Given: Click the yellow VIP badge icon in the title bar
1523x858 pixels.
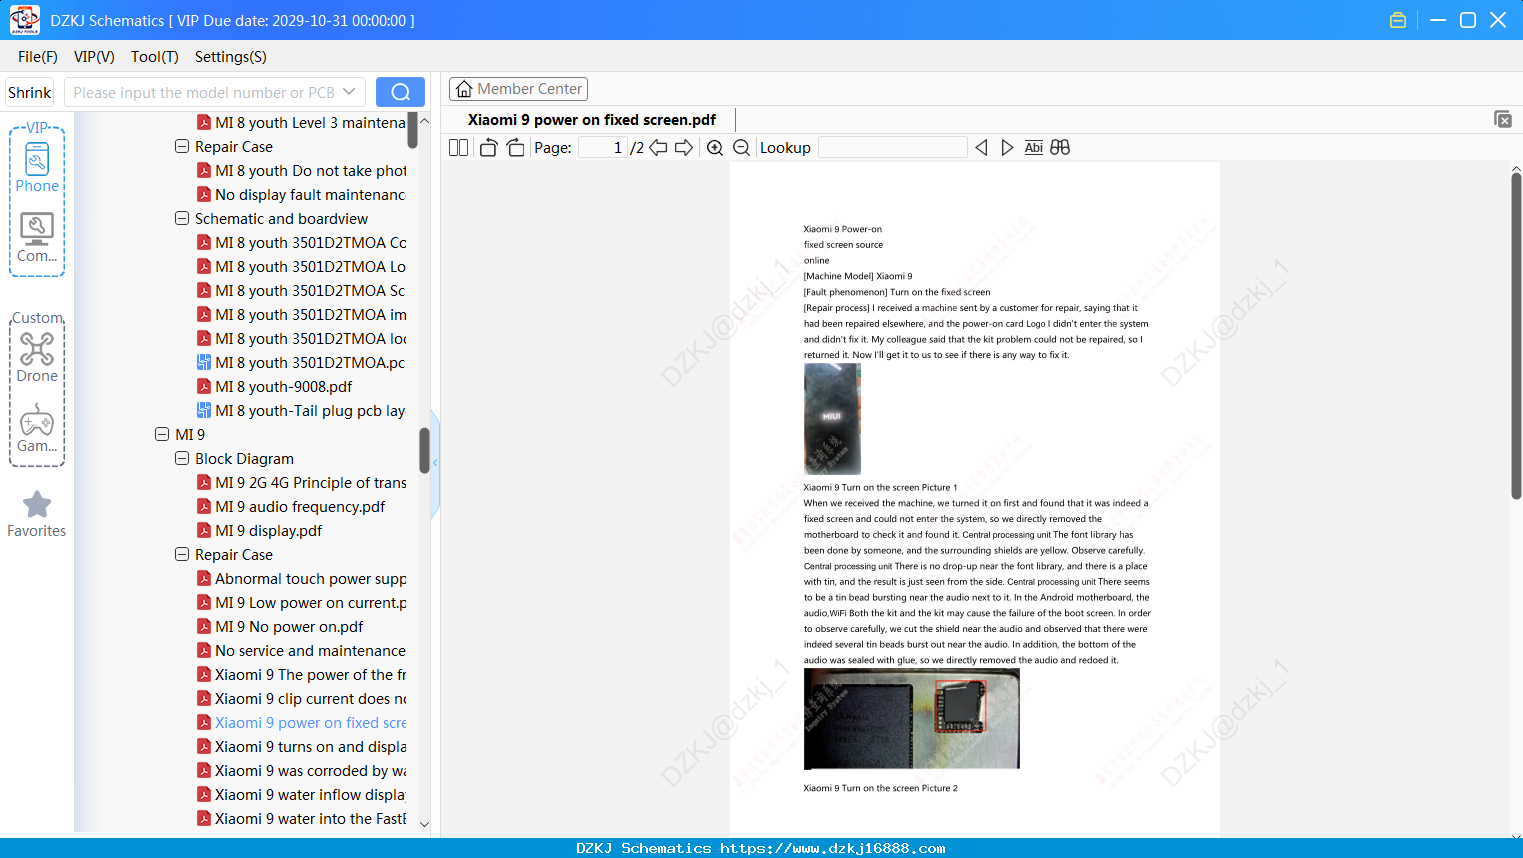Looking at the screenshot, I should (1398, 20).
